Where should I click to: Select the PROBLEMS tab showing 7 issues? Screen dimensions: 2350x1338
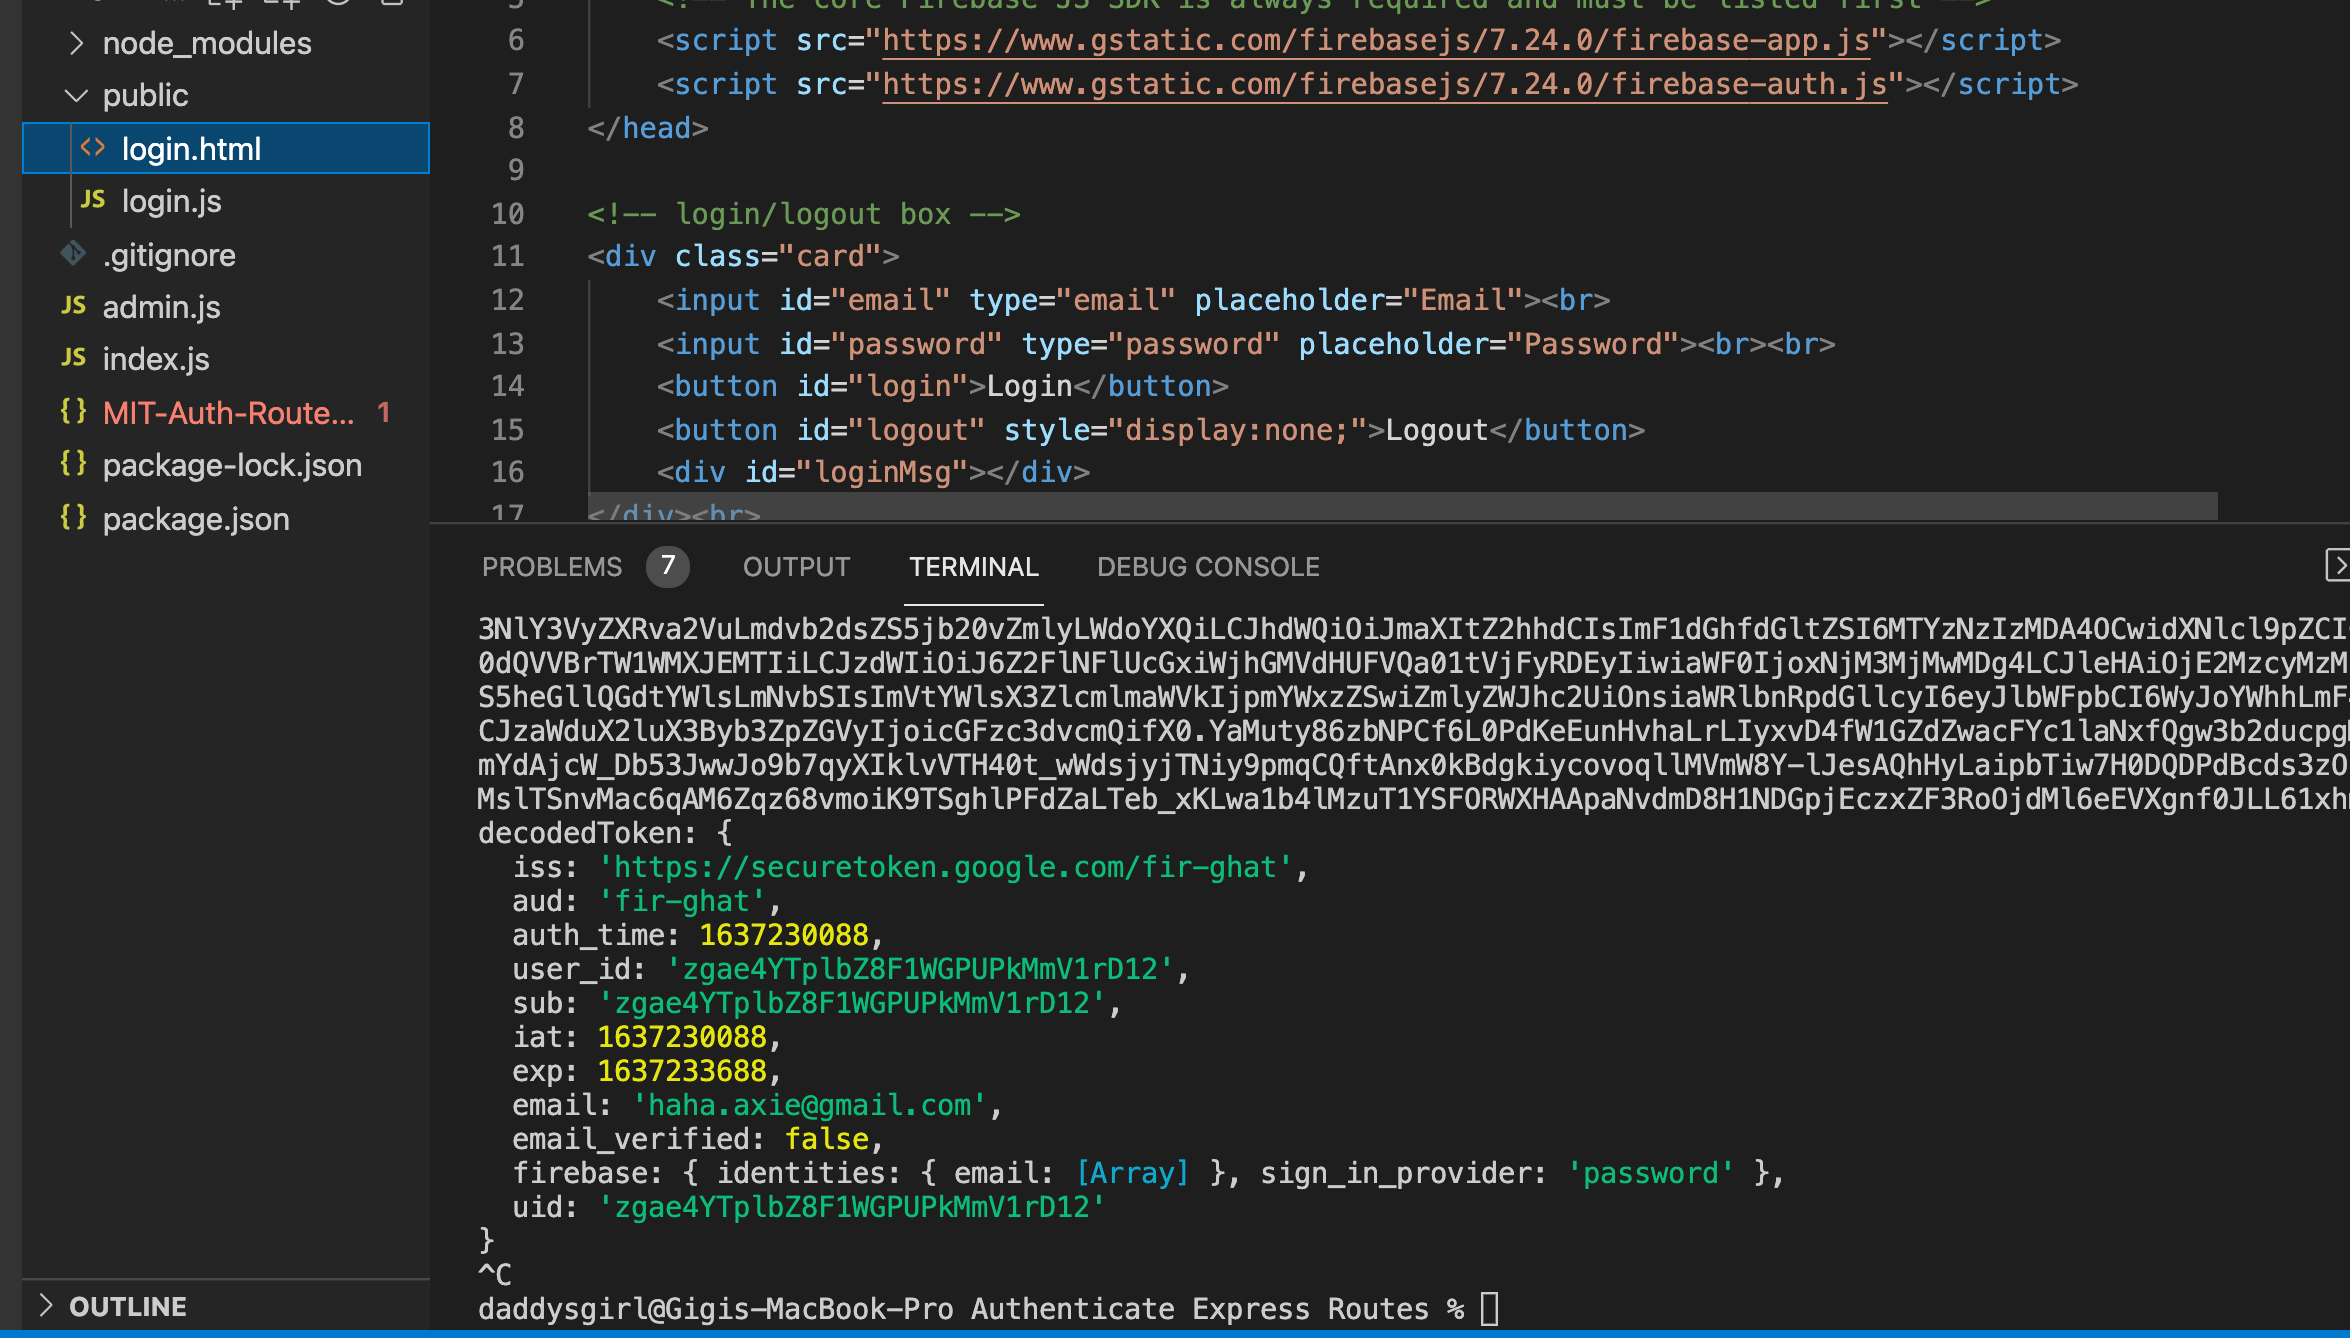pyautogui.click(x=551, y=566)
